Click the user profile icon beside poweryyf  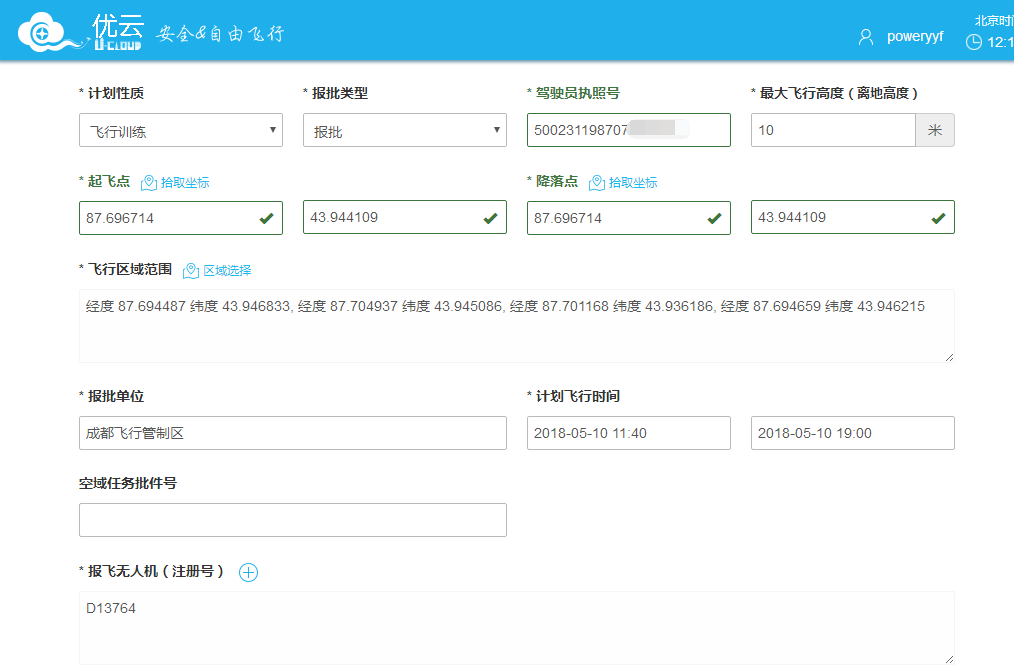click(866, 37)
